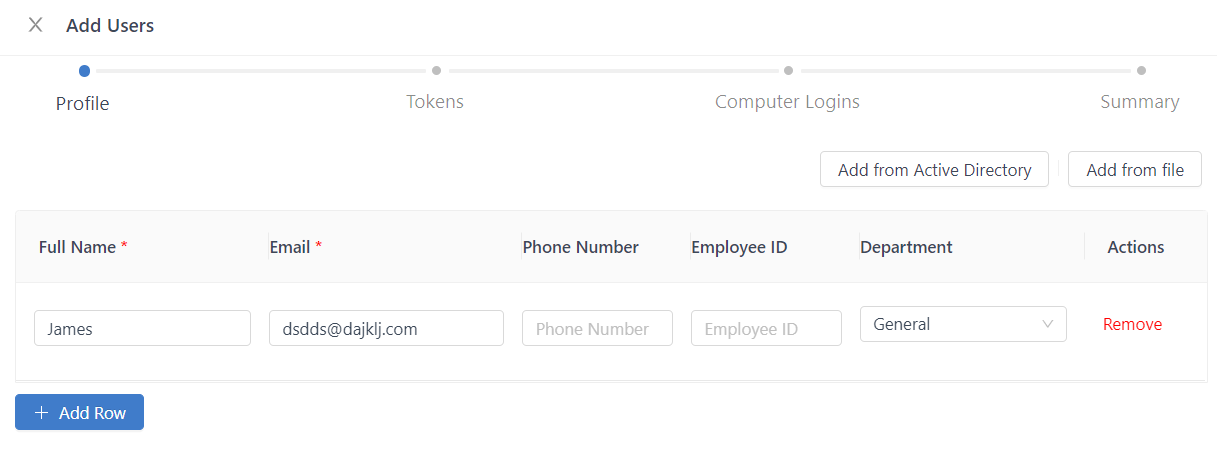This screenshot has height=453, width=1217.
Task: Remove the James user row
Action: point(1132,324)
